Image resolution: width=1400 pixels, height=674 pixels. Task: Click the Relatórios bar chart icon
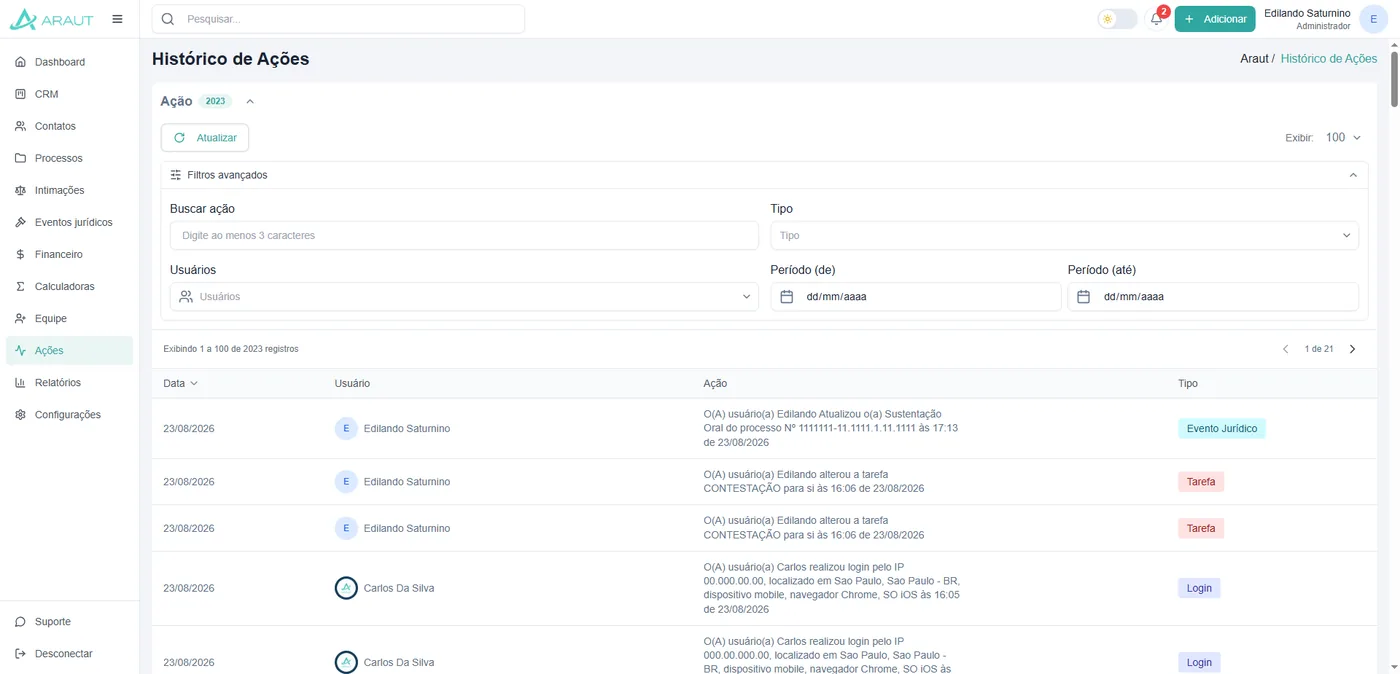point(20,382)
